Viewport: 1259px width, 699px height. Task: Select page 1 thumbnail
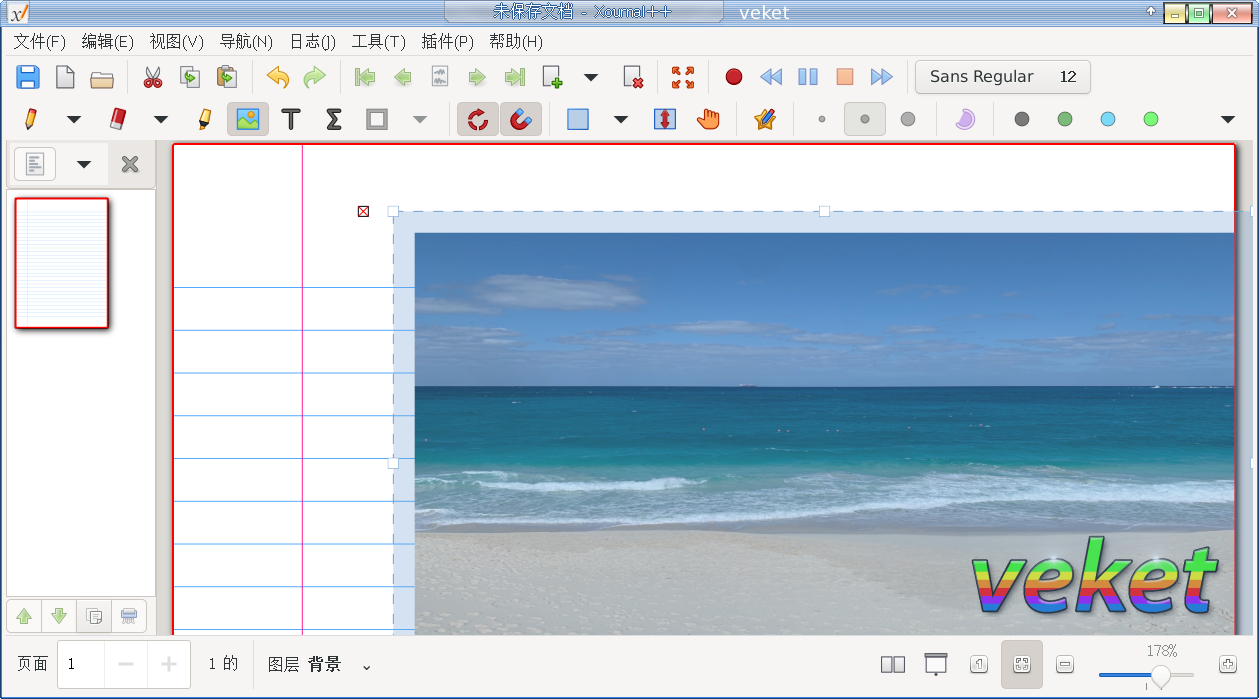click(61, 263)
